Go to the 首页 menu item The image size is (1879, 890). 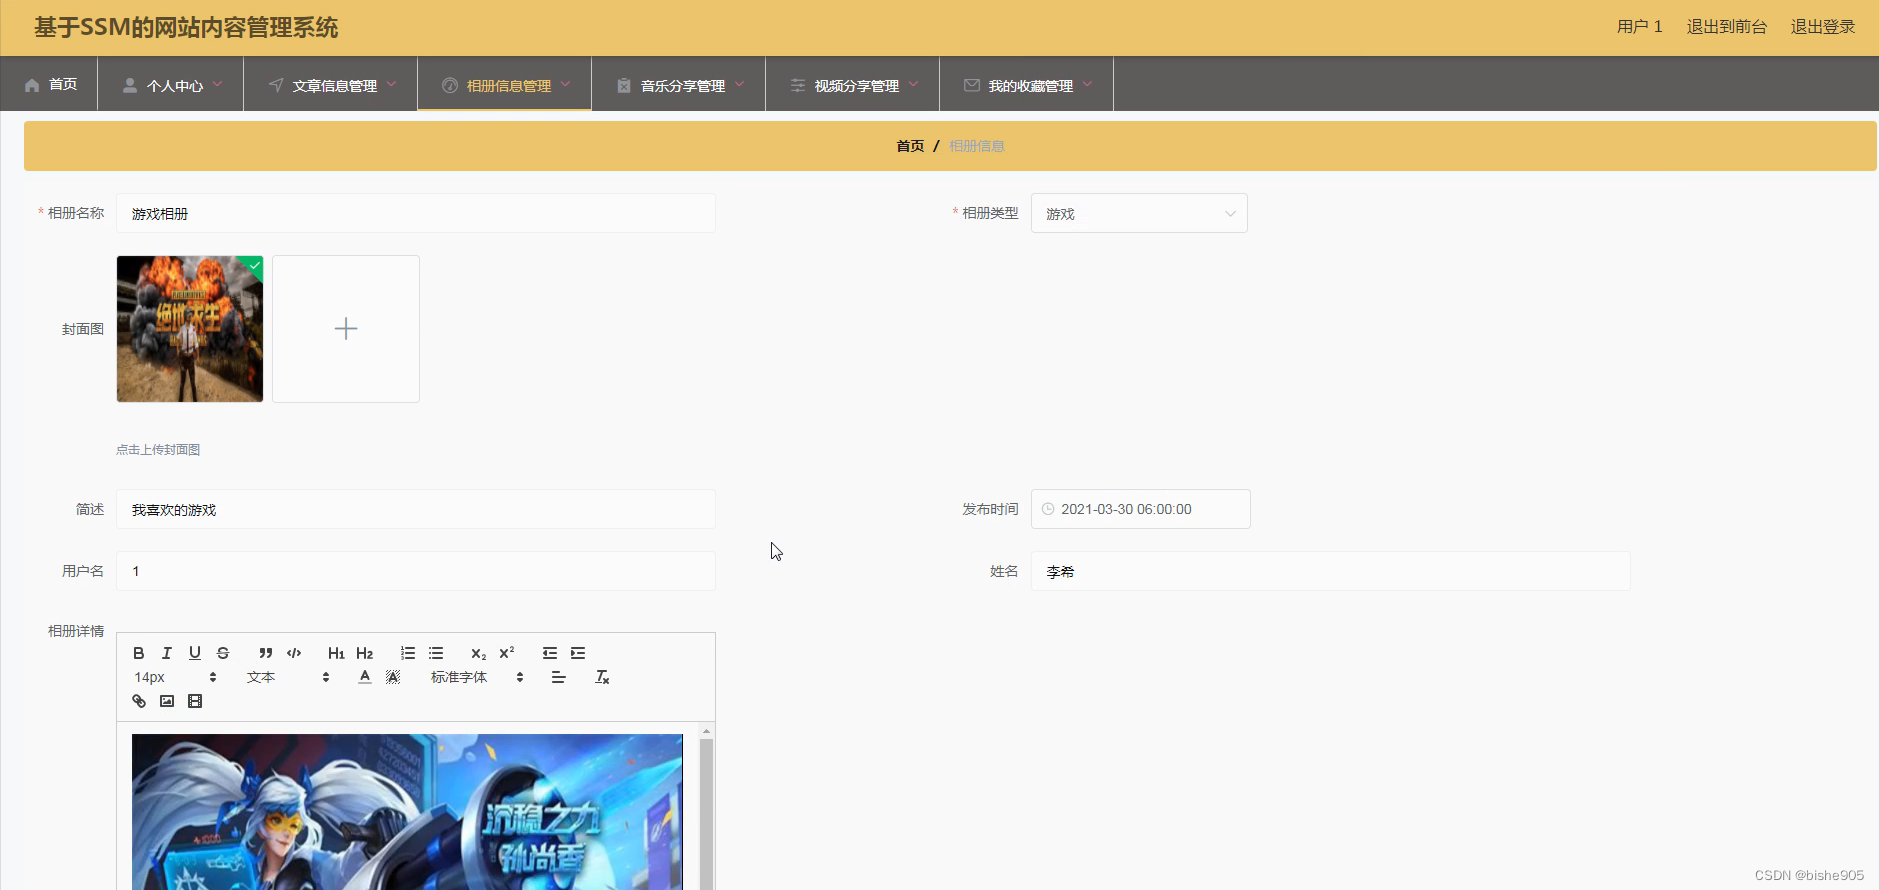click(50, 84)
